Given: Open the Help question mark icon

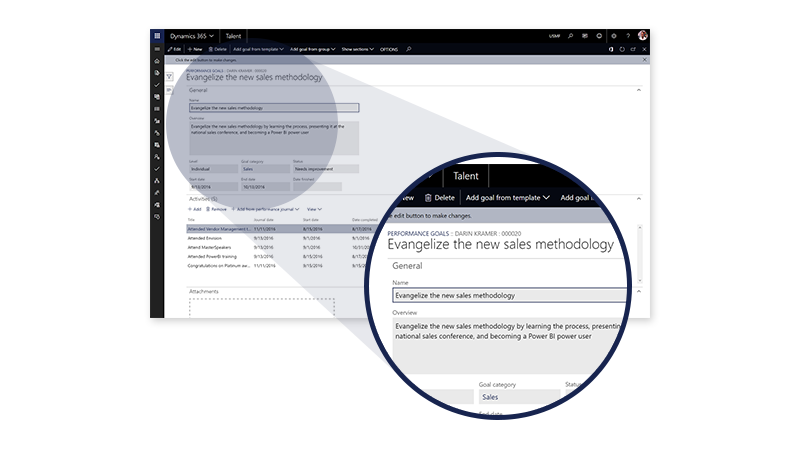Looking at the screenshot, I should 628,36.
